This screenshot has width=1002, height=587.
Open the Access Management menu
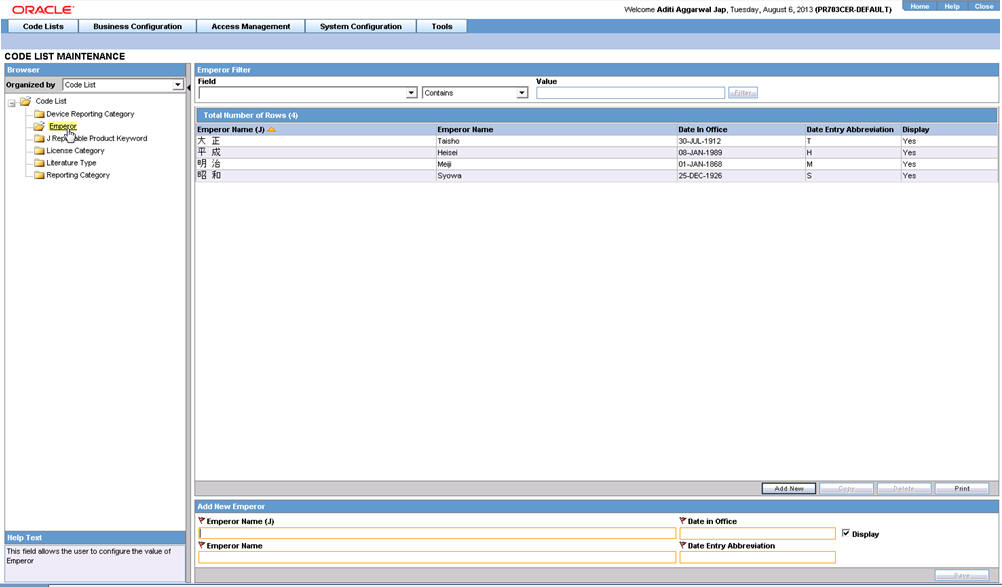point(250,26)
